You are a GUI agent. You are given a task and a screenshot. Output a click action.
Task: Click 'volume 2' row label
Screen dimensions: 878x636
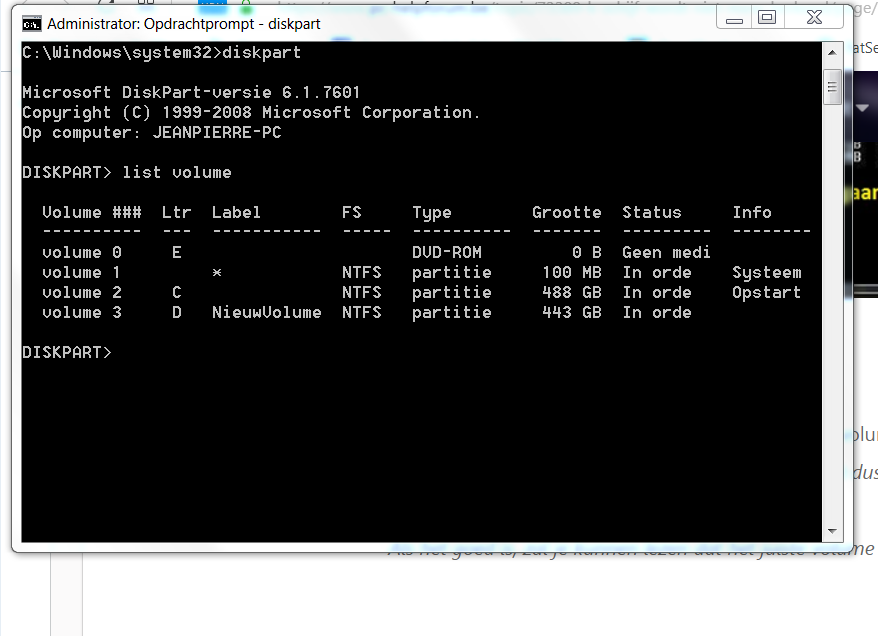[82, 293]
